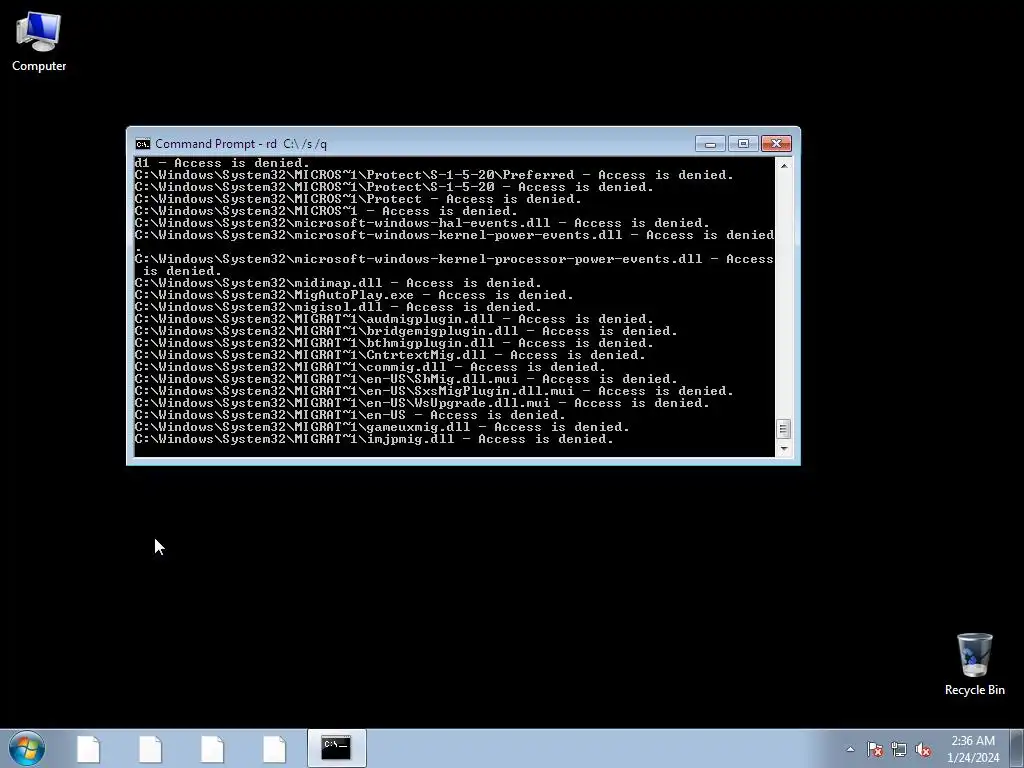Click the imjpmig.dll output line
The height and width of the screenshot is (768, 1024).
coord(374,439)
